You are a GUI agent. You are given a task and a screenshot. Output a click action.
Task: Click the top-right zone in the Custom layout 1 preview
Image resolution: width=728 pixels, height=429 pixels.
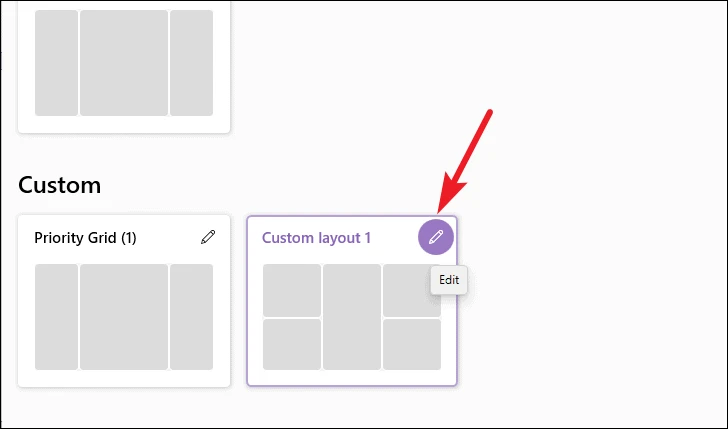(409, 290)
